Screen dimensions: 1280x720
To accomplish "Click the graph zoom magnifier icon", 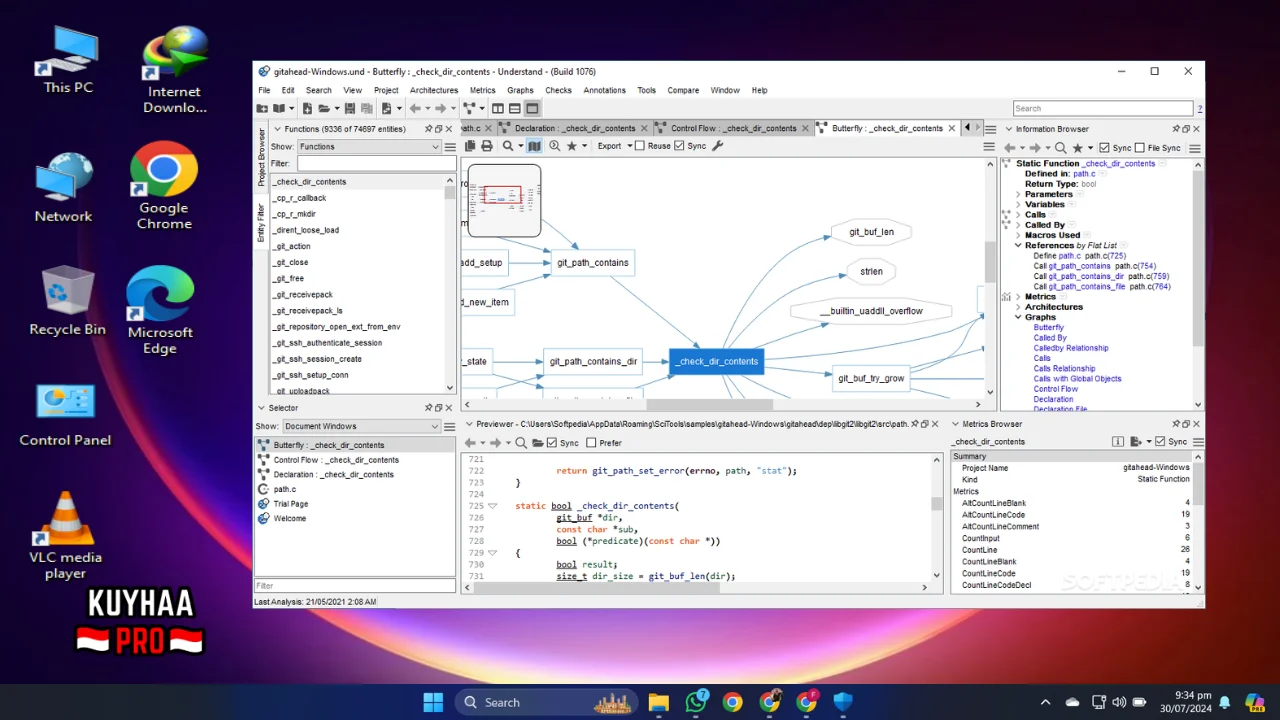I will coord(554,146).
